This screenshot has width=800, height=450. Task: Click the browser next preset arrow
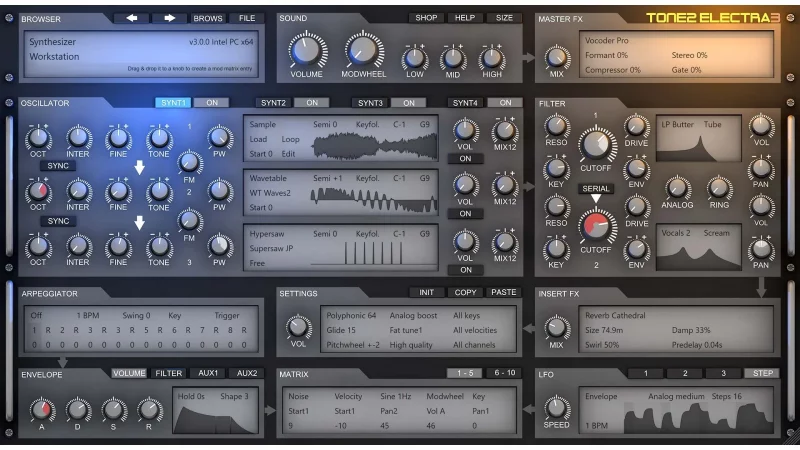click(169, 18)
